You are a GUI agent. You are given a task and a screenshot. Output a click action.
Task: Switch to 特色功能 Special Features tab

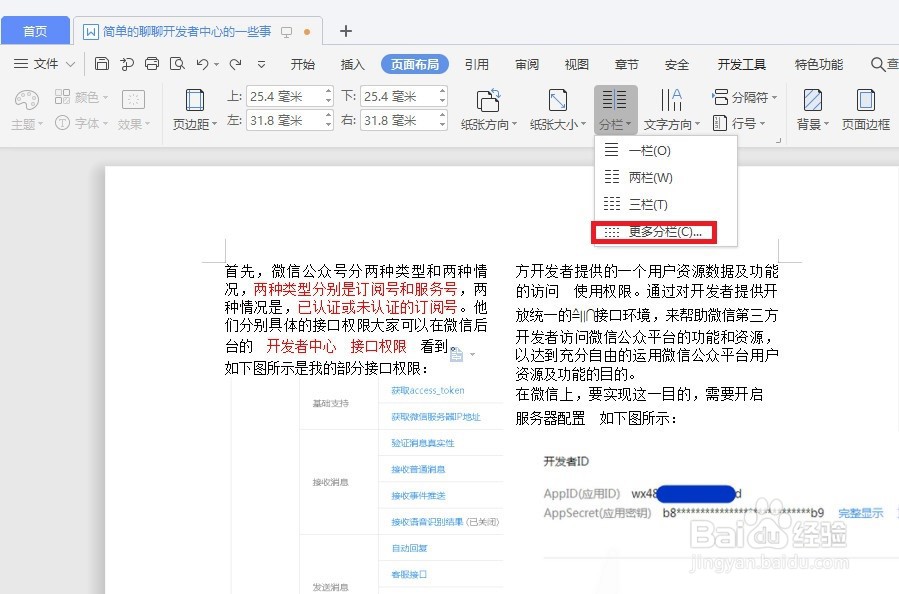point(819,64)
